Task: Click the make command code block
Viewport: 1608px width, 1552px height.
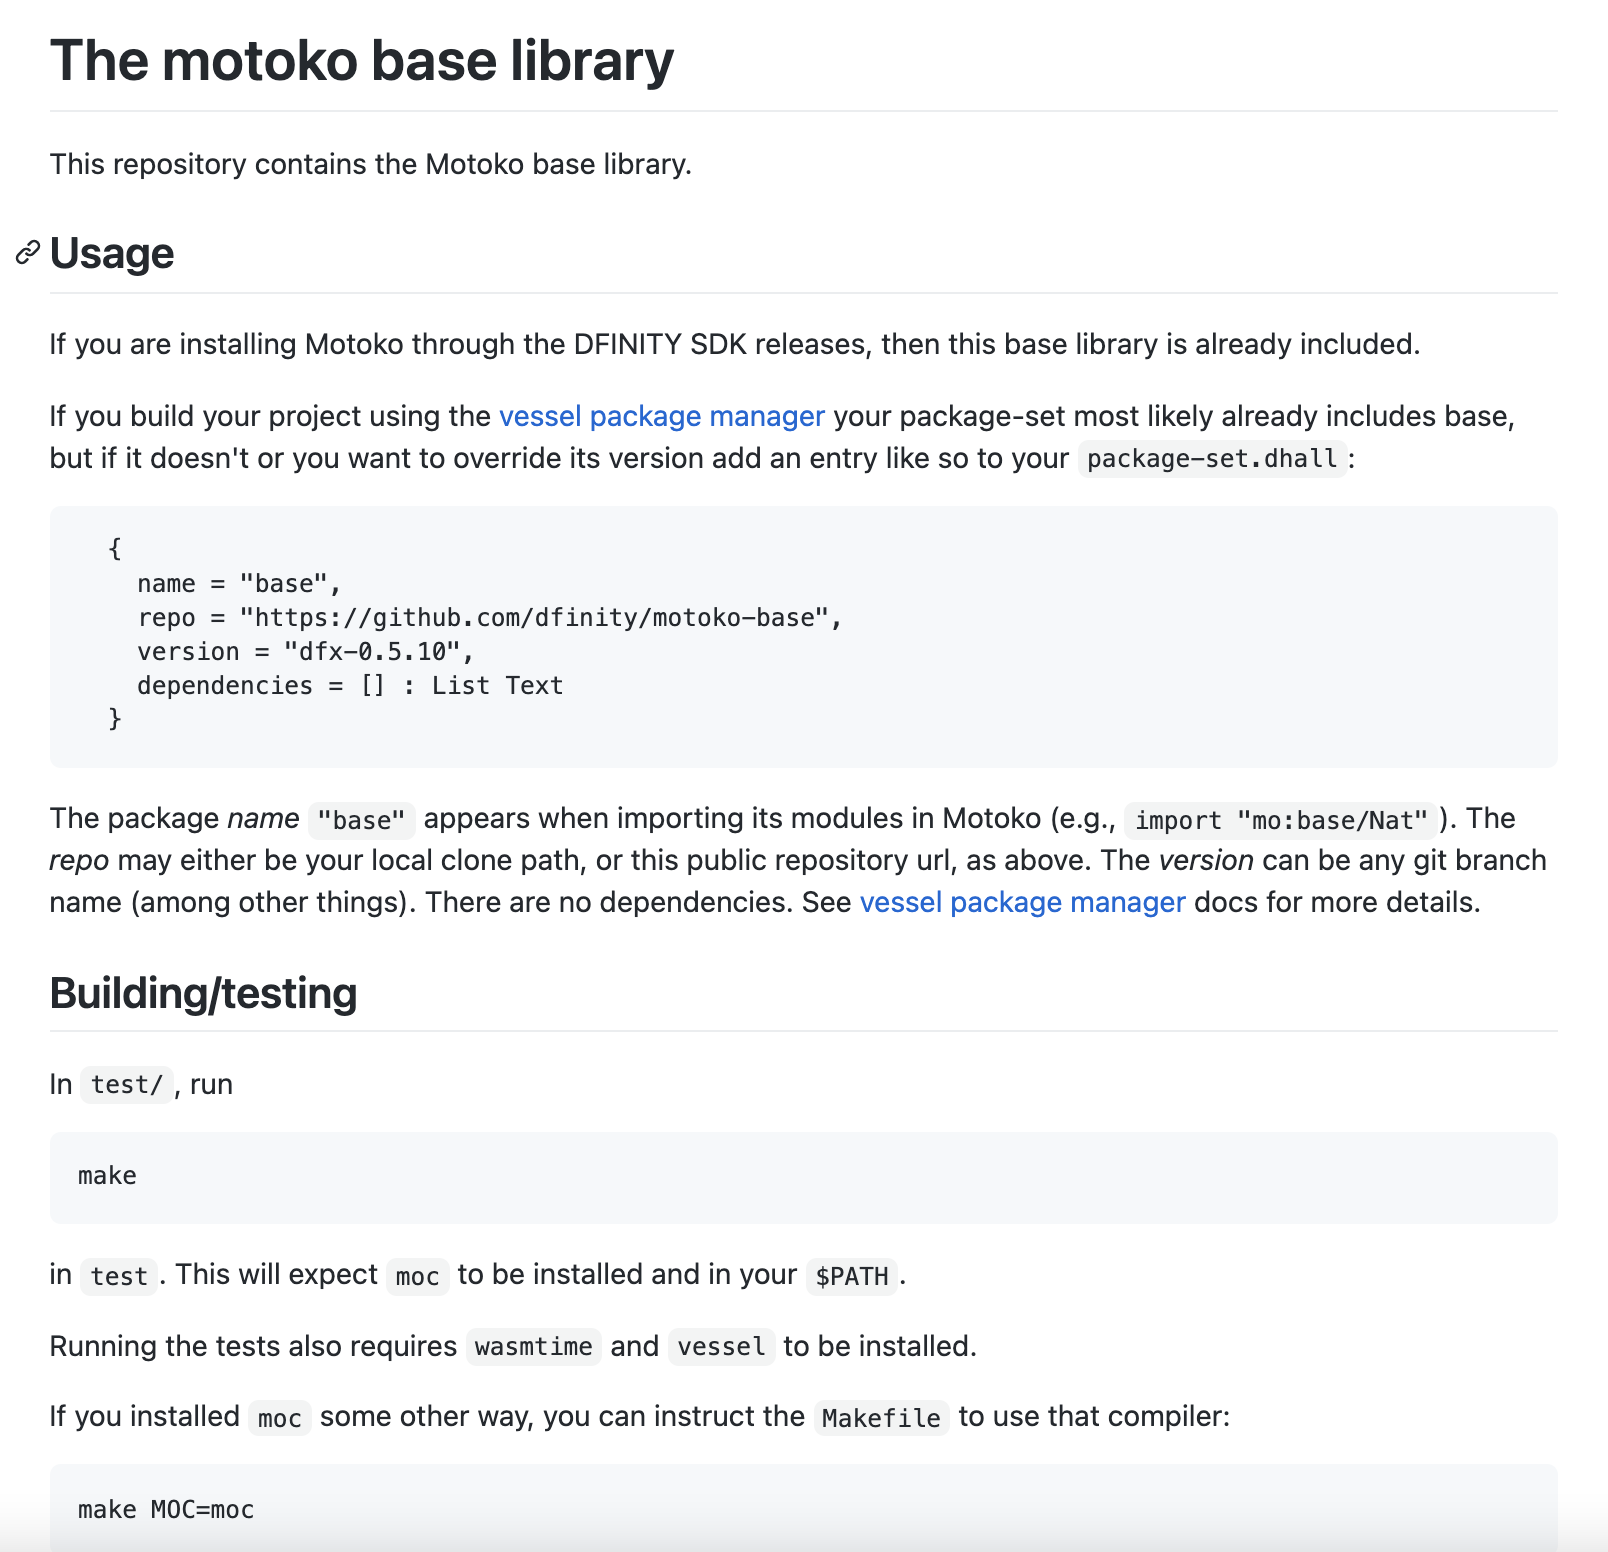Action: click(804, 1177)
